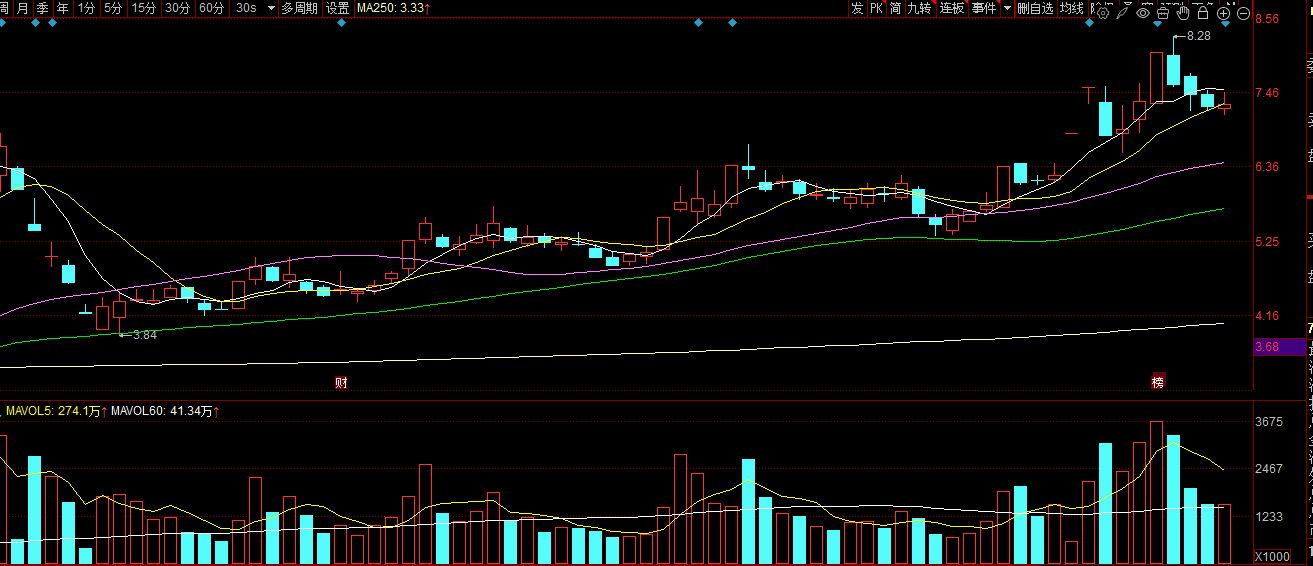Open the chart settings gear icon
Viewport: 1313px width, 566px height.
(x=1103, y=13)
